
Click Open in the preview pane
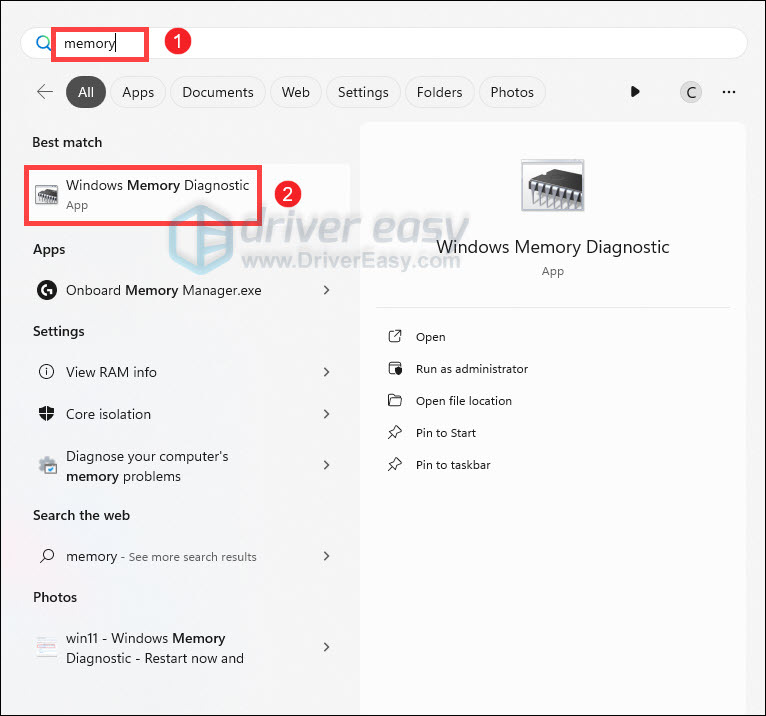point(430,337)
